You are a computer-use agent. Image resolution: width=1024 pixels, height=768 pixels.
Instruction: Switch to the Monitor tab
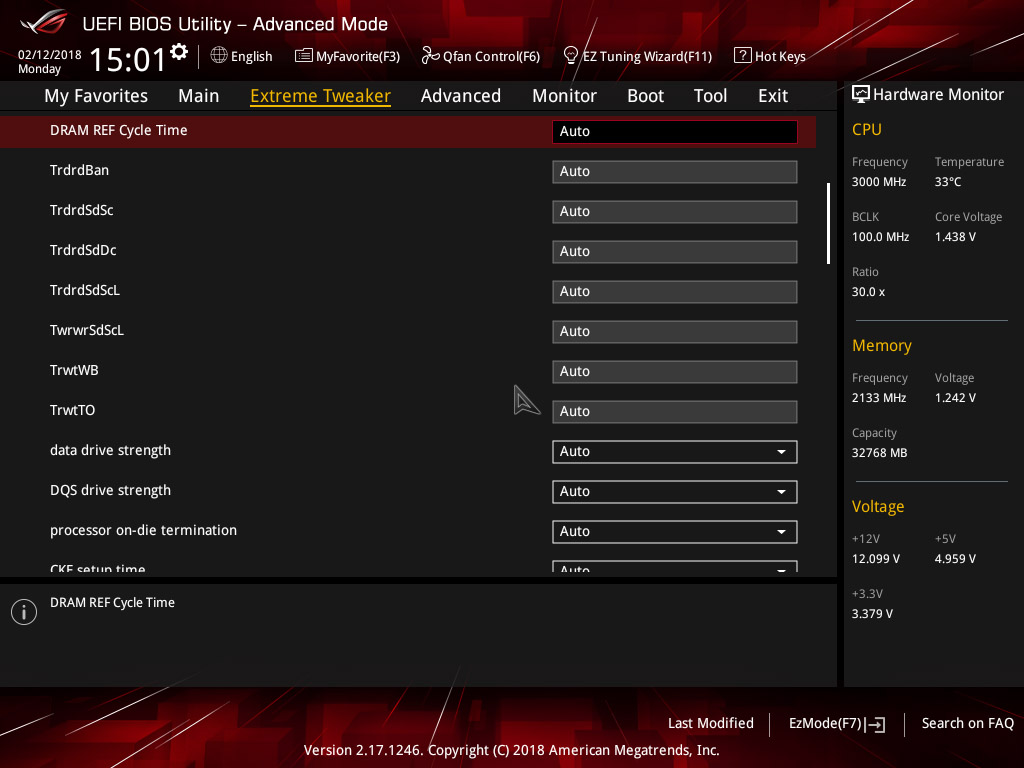tap(564, 96)
